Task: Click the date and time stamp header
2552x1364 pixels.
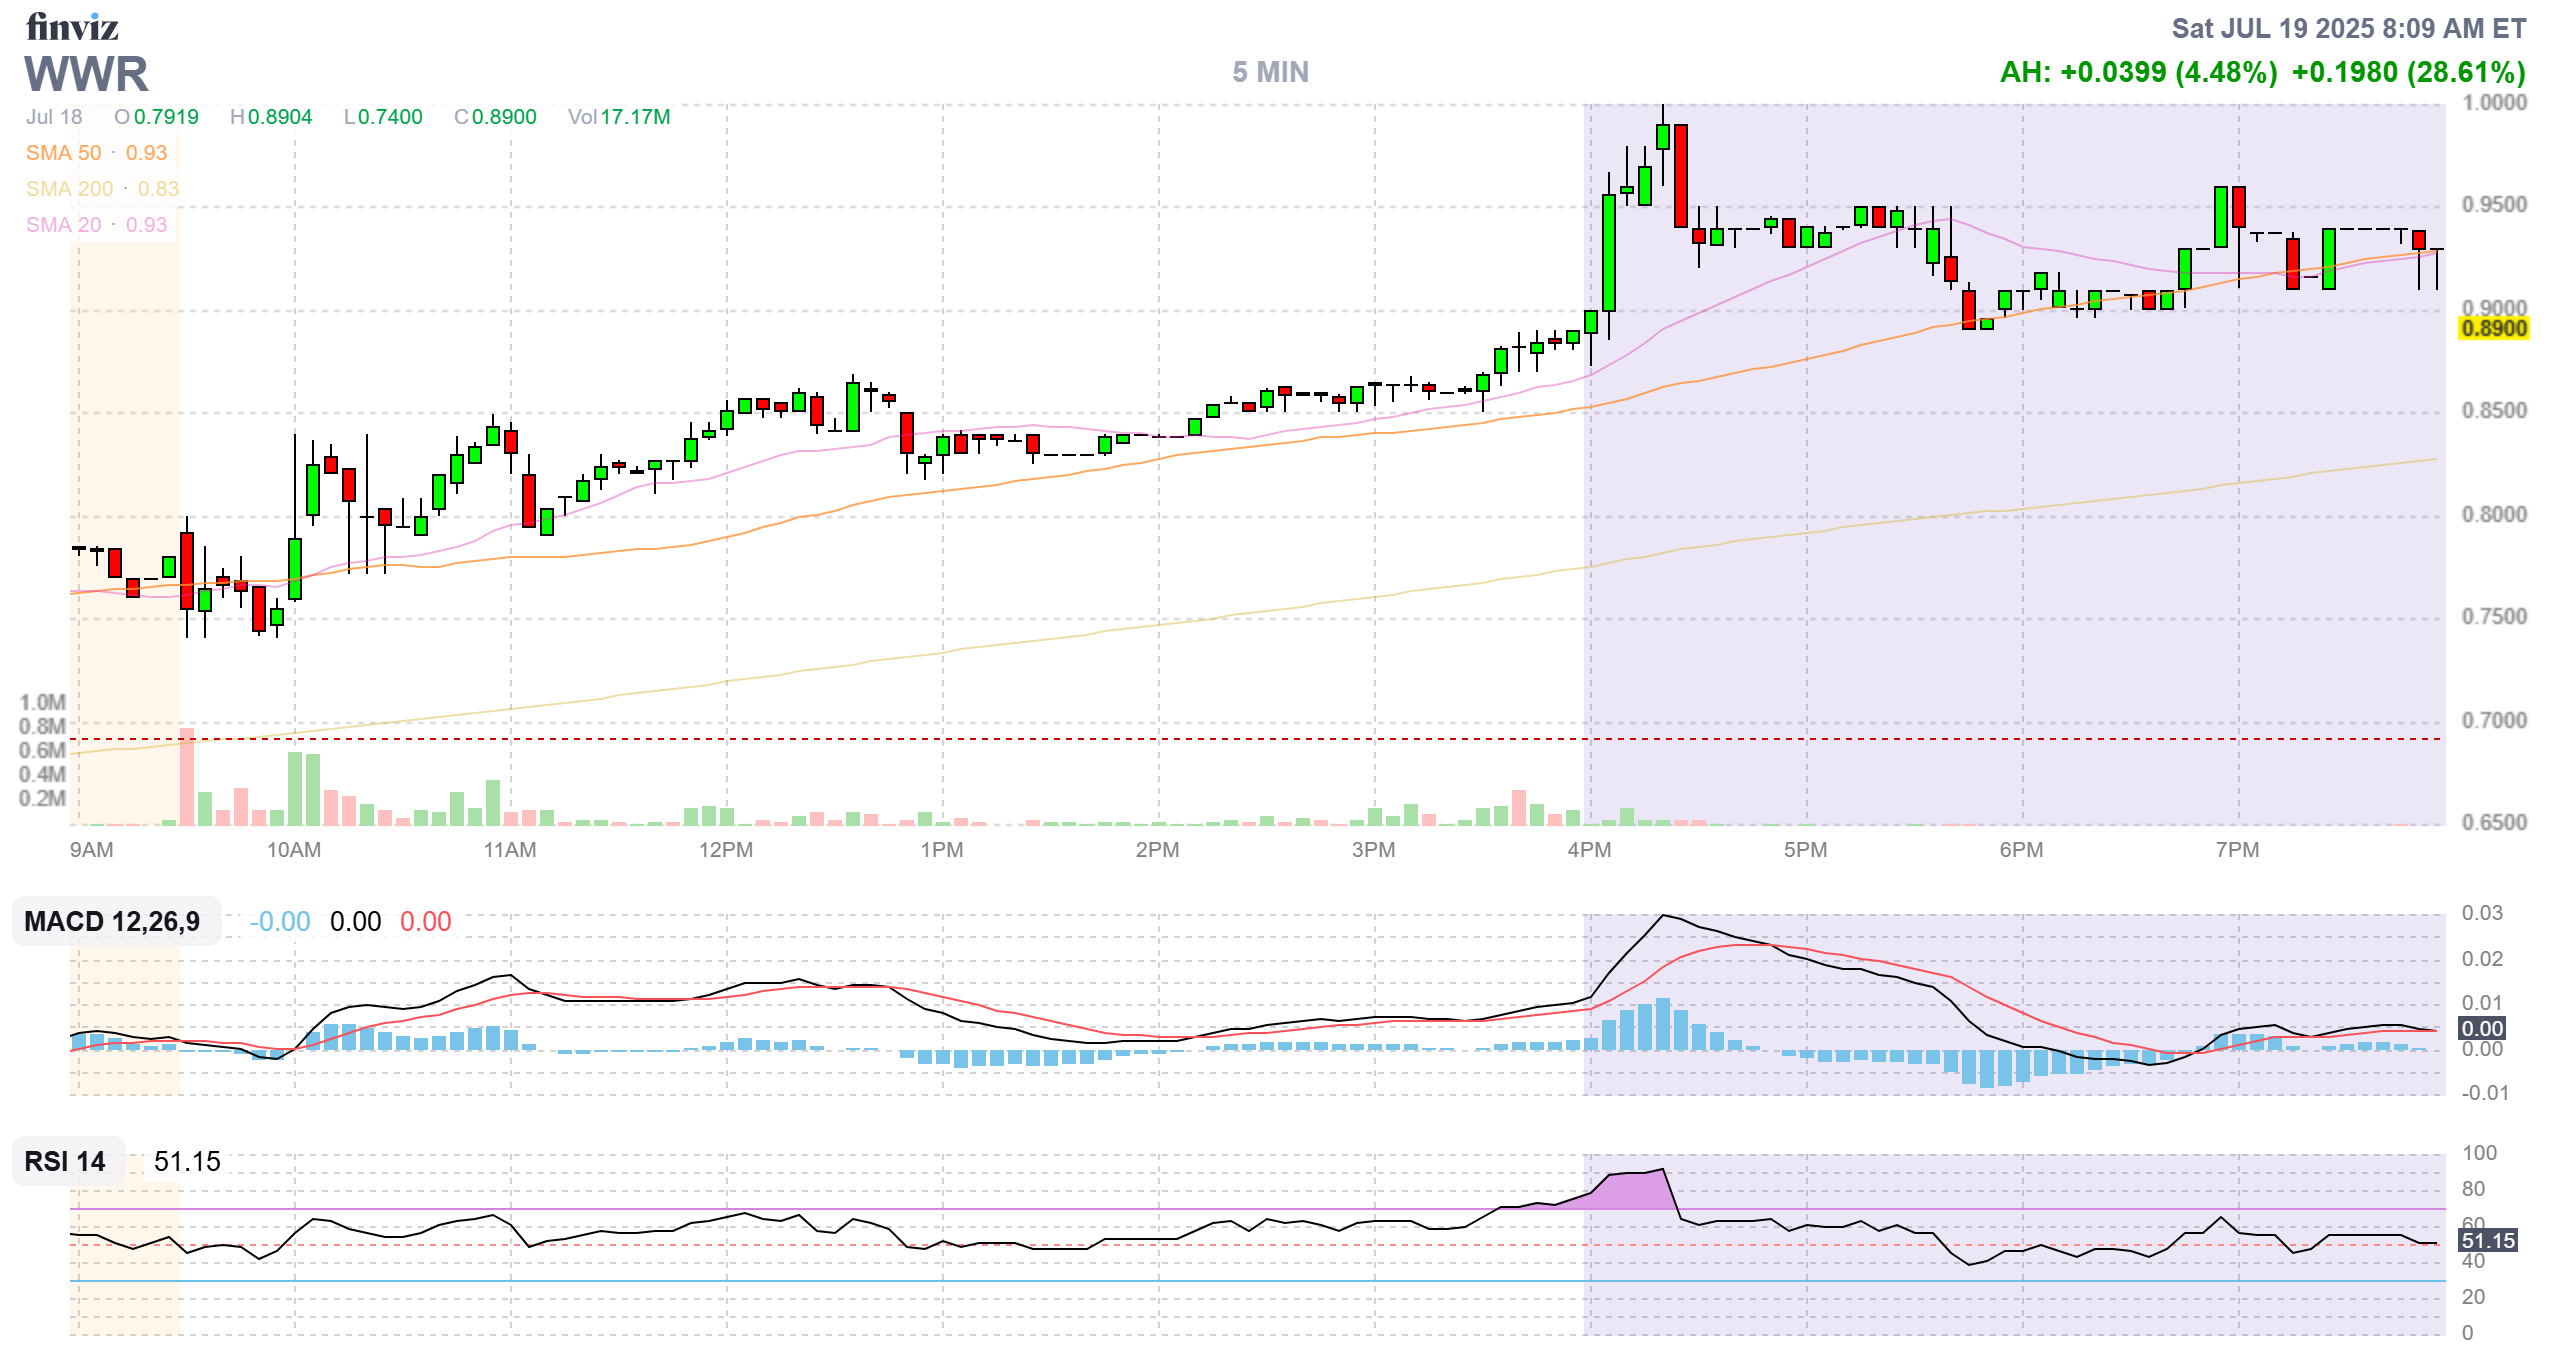Action: [x=2348, y=28]
